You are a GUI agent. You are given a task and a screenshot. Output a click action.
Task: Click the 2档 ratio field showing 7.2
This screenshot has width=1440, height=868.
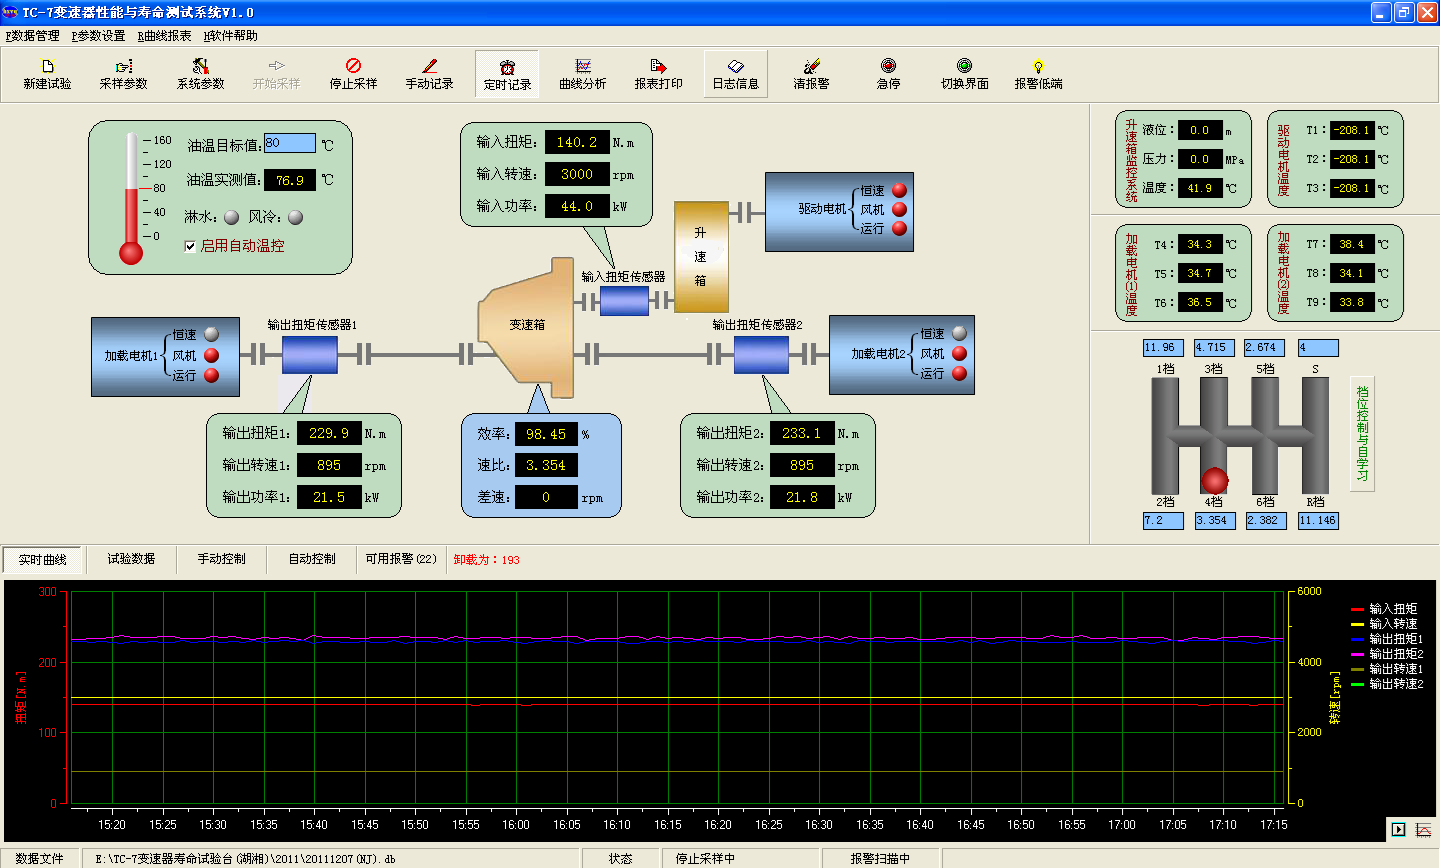click(x=1163, y=521)
